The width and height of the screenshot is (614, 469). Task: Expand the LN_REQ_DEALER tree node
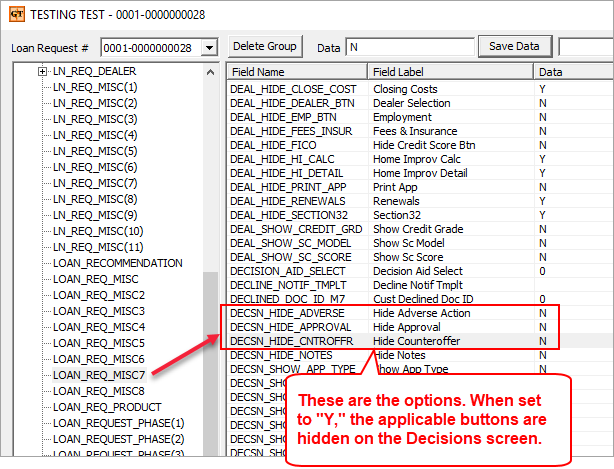point(42,72)
